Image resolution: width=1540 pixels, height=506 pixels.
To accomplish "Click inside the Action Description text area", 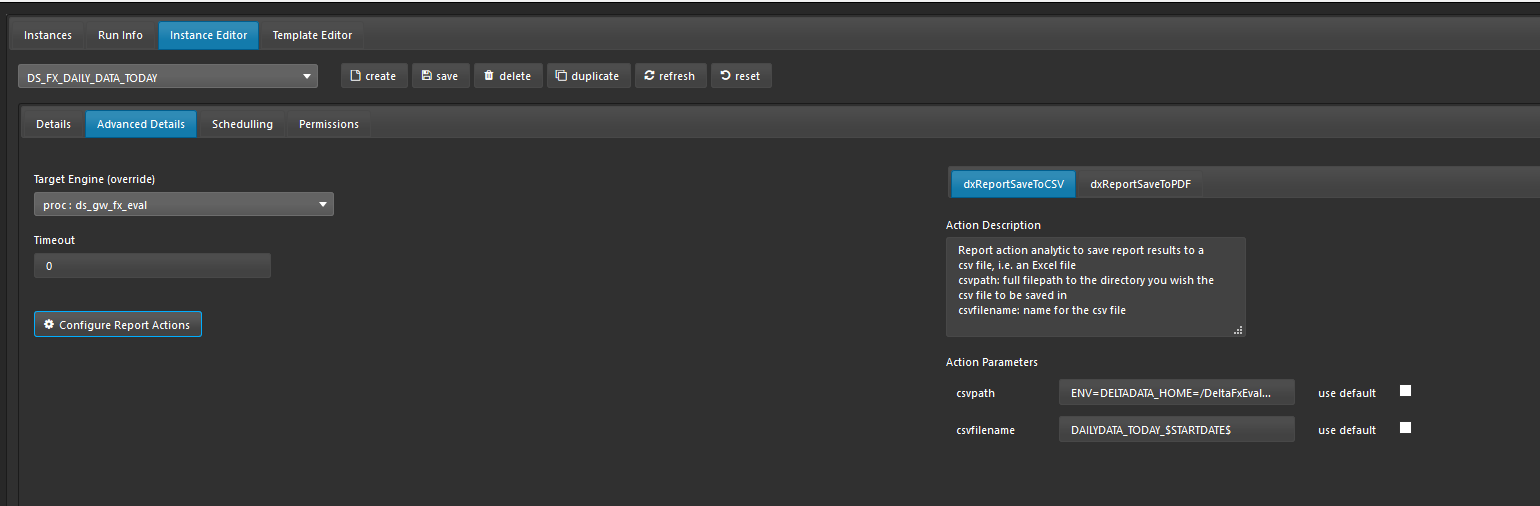I will [1096, 287].
